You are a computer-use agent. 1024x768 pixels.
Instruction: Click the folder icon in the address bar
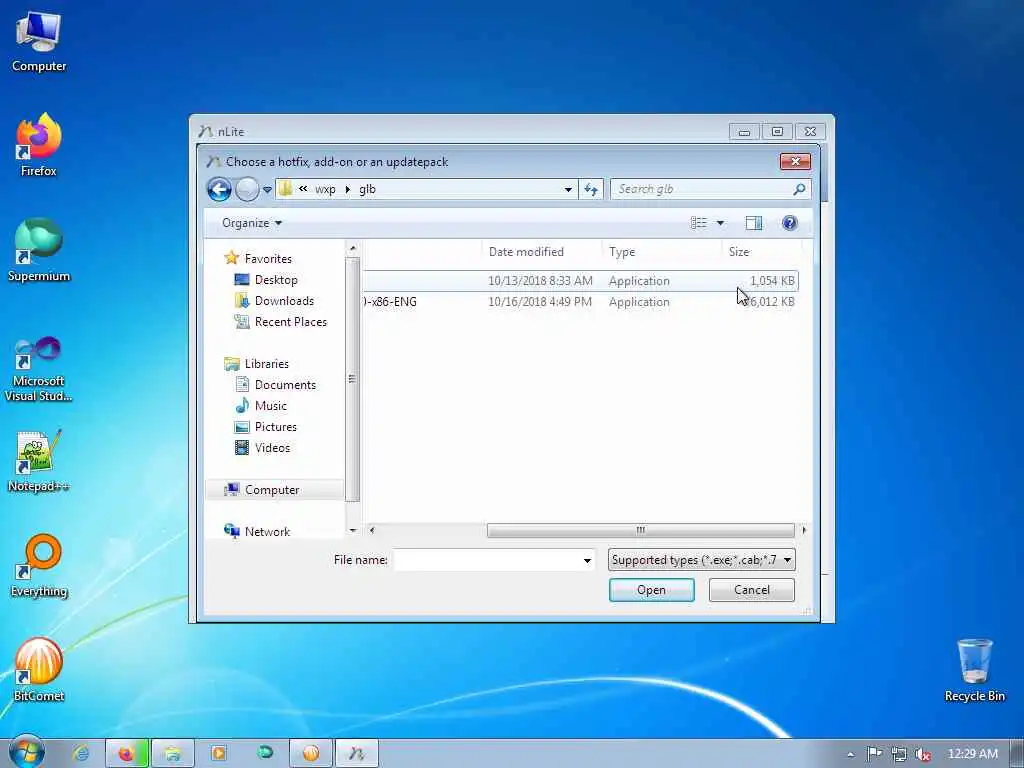tap(285, 189)
